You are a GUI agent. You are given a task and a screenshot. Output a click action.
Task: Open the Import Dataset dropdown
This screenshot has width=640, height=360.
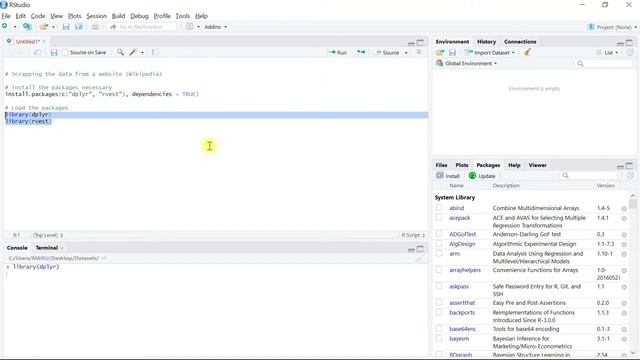click(490, 52)
